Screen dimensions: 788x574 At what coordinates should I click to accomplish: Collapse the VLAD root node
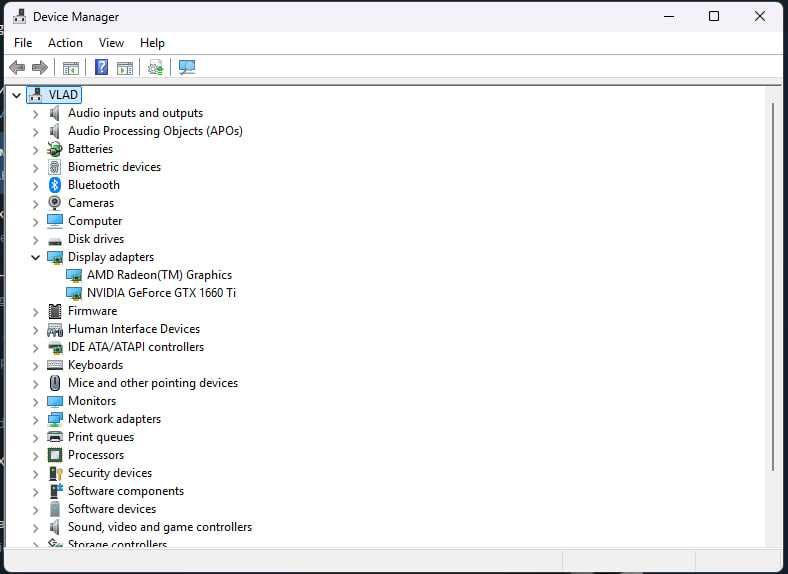pyautogui.click(x=17, y=95)
